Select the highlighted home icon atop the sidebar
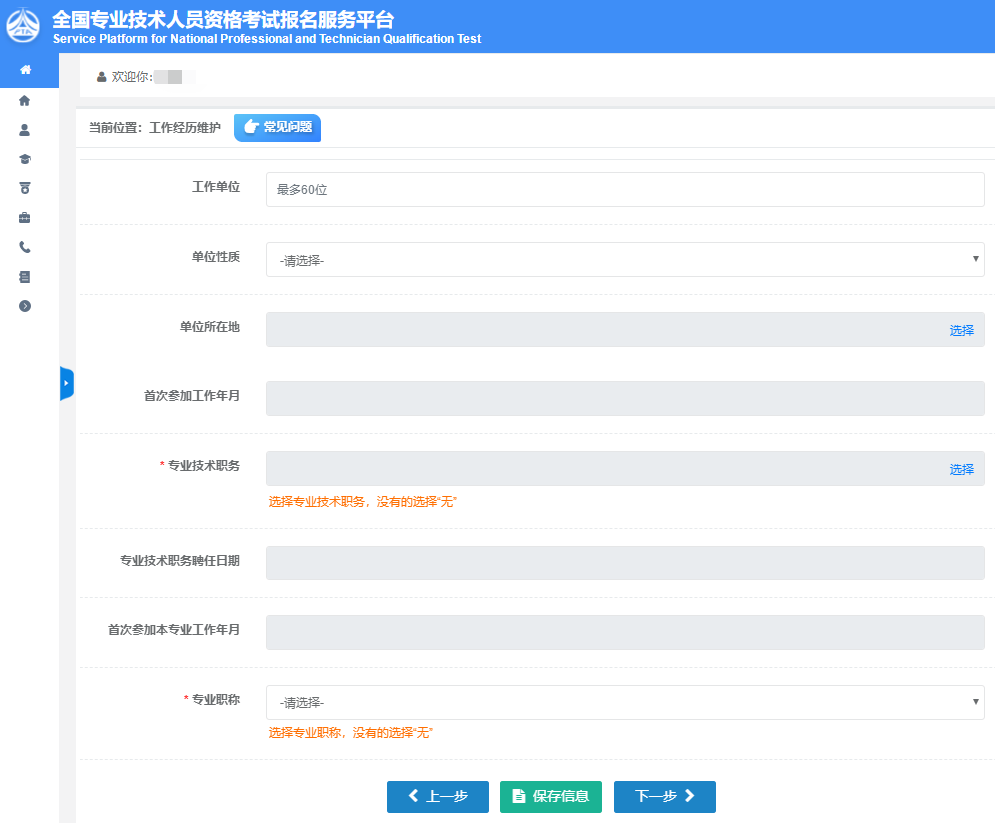Viewport: 995px width, 823px height. tap(23, 71)
